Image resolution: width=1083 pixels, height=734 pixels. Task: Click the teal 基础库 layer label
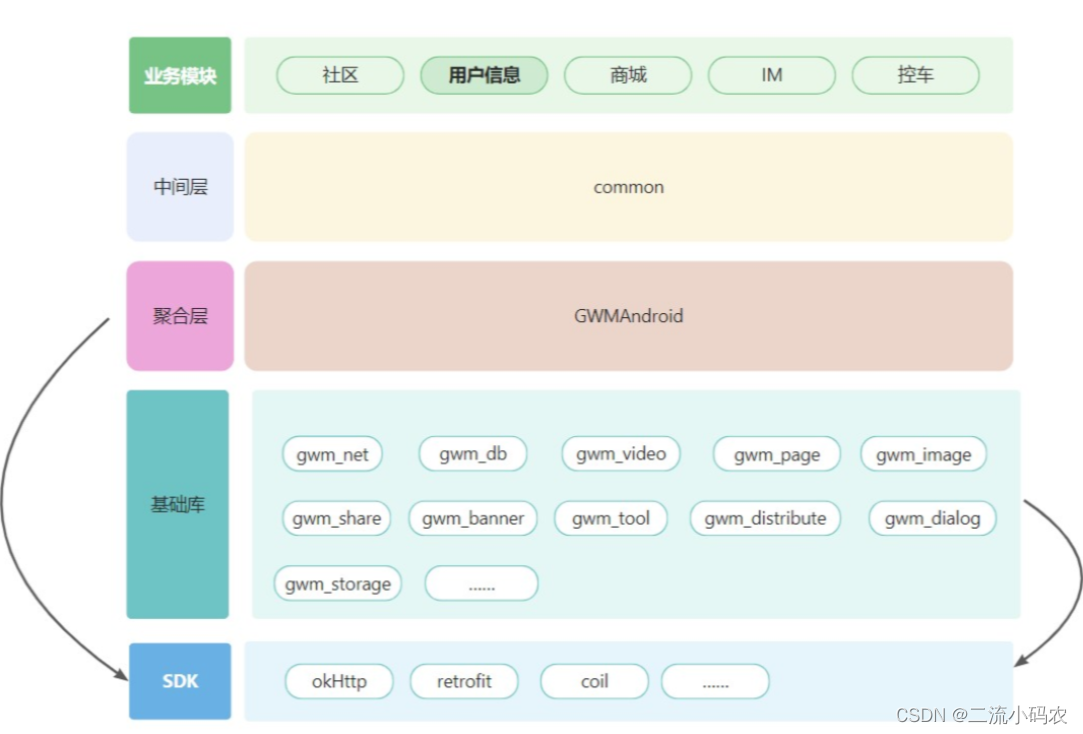point(178,504)
